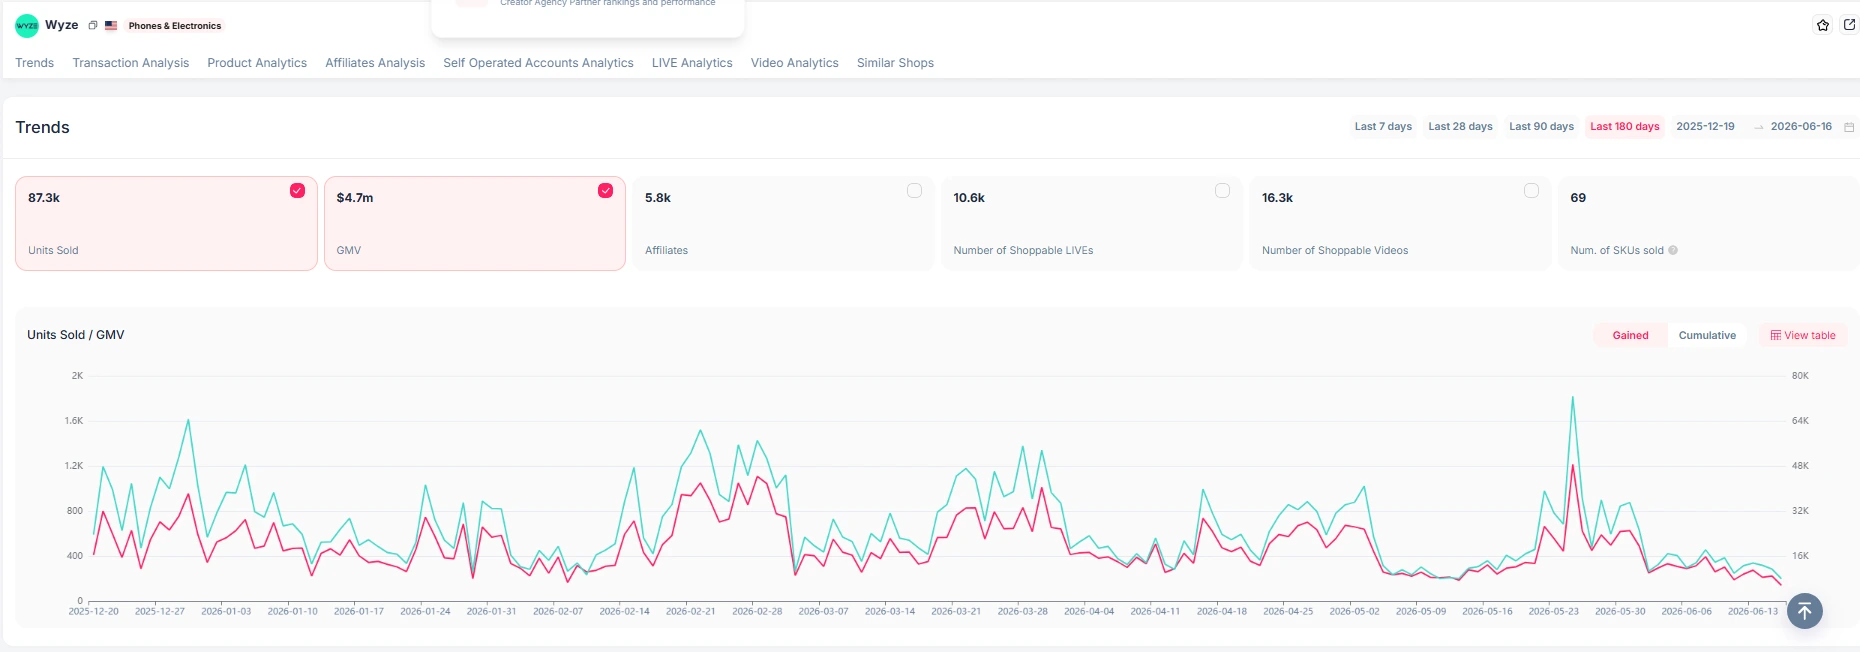
Task: Open Self Operated Accounts Analytics tab
Action: point(539,63)
